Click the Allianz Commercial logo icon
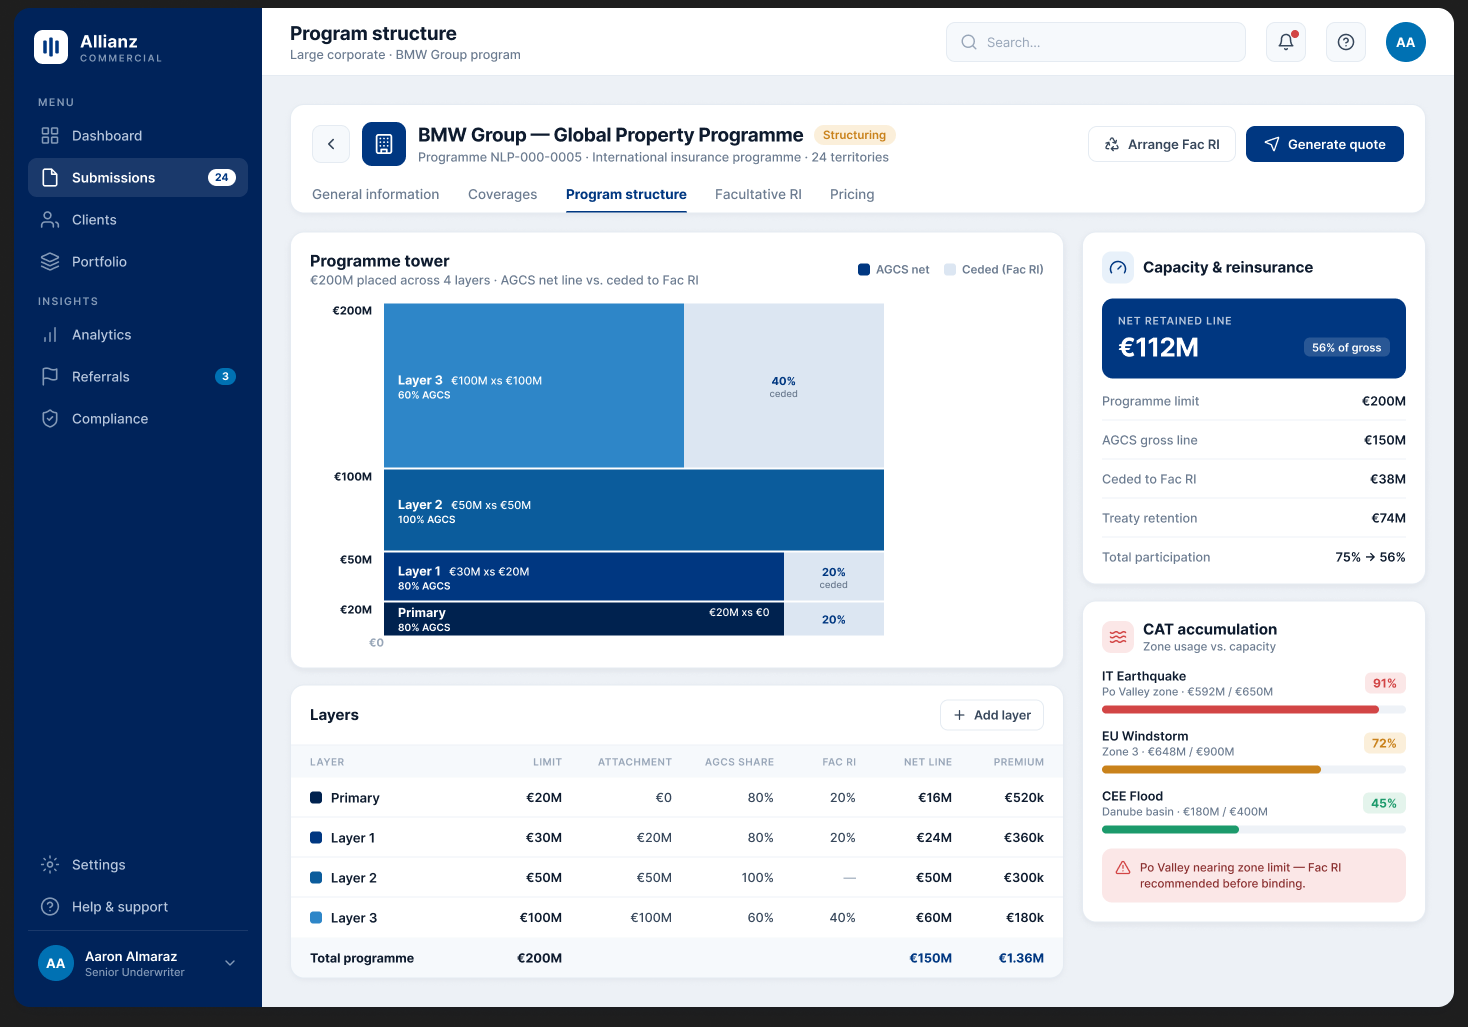Viewport: 1468px width, 1027px height. [x=51, y=47]
